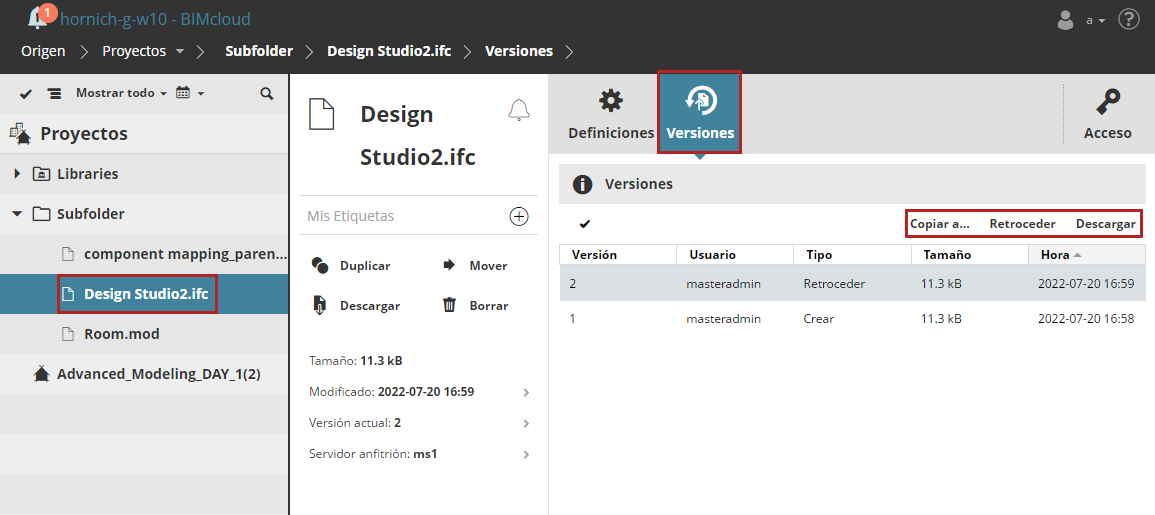Screen dimensions: 1155x515
Task: Open the Mostrar todo filter dropdown
Action: [x=121, y=93]
